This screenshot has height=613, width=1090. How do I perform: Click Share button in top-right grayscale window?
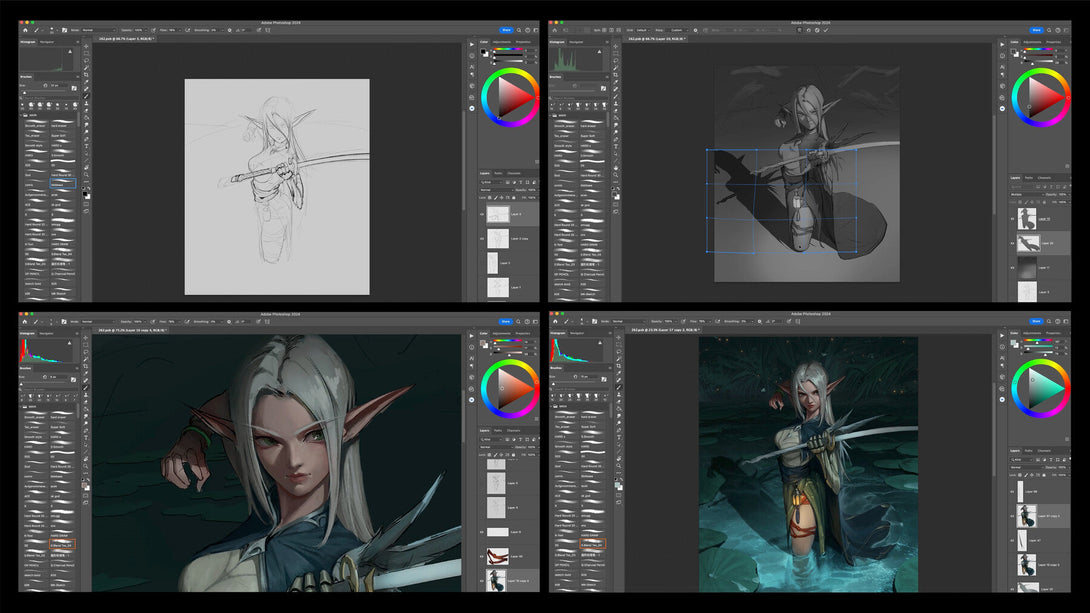tap(1036, 30)
